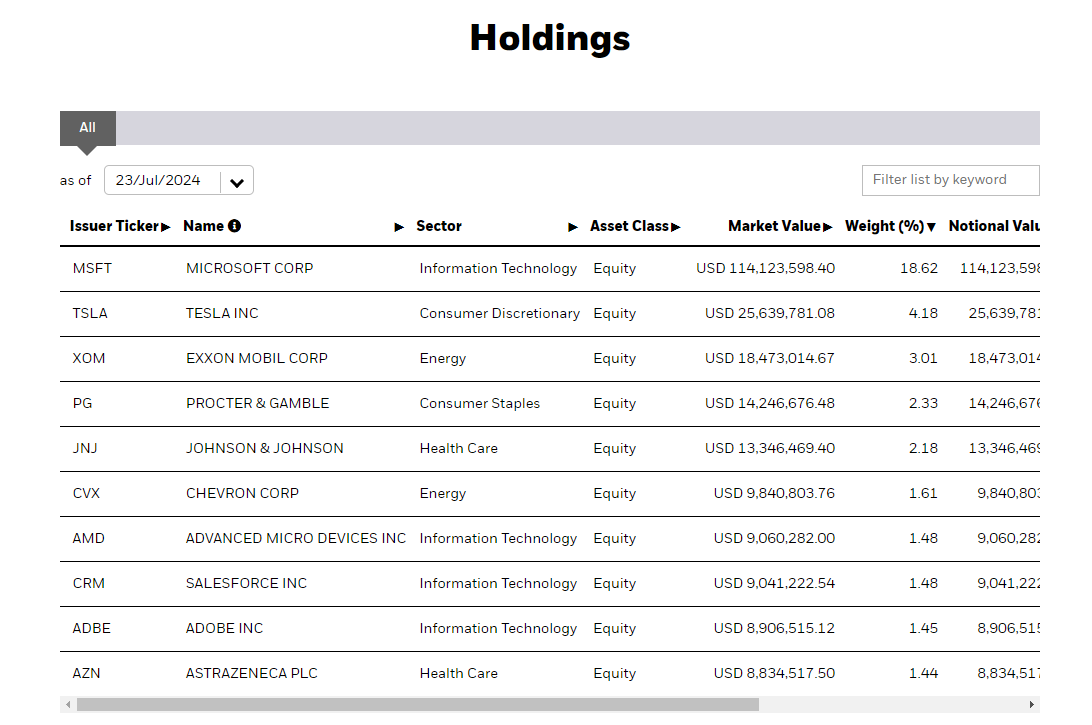
Task: Click Energy sector in Exxon row
Action: click(x=443, y=359)
